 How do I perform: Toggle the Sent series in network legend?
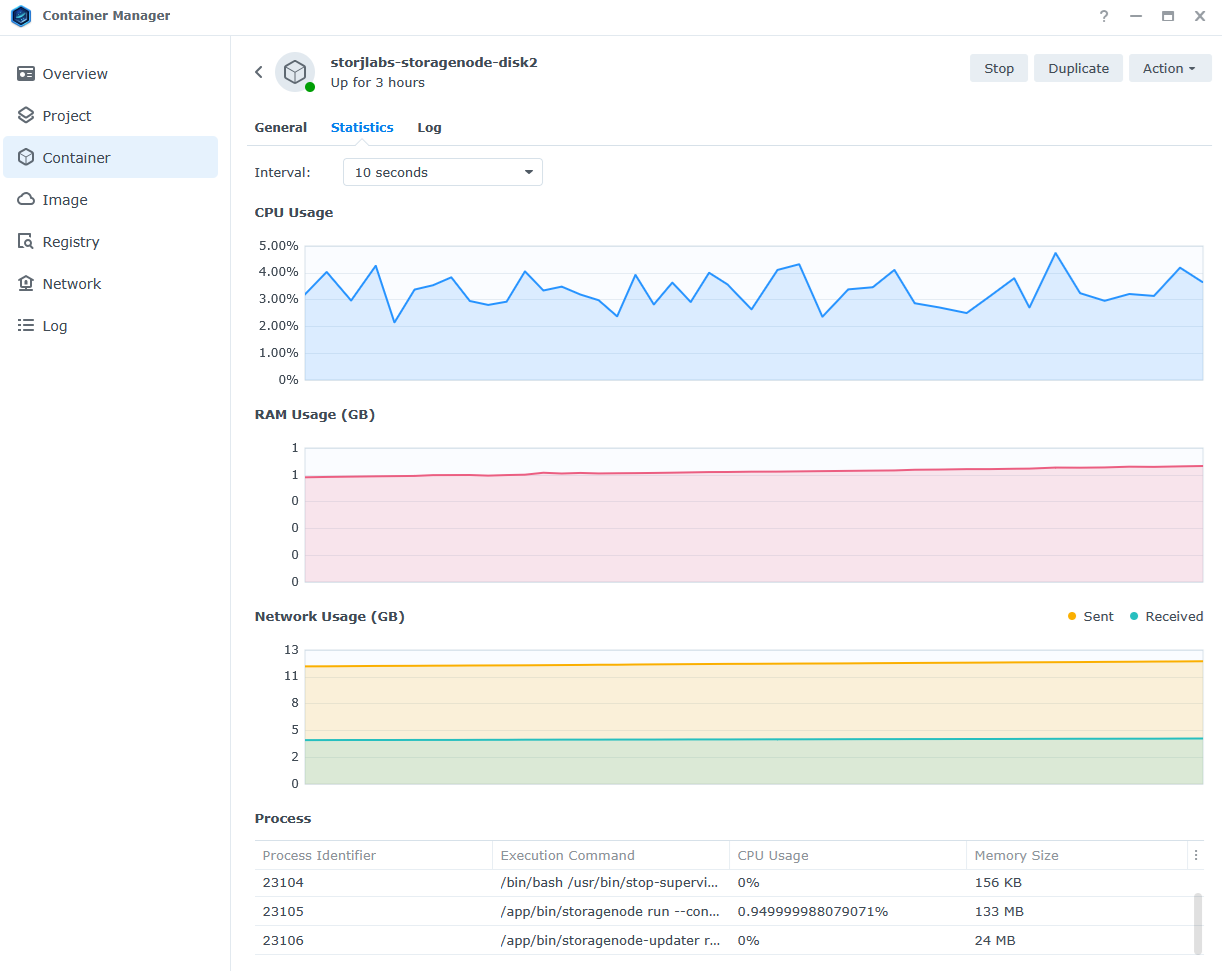click(1090, 617)
